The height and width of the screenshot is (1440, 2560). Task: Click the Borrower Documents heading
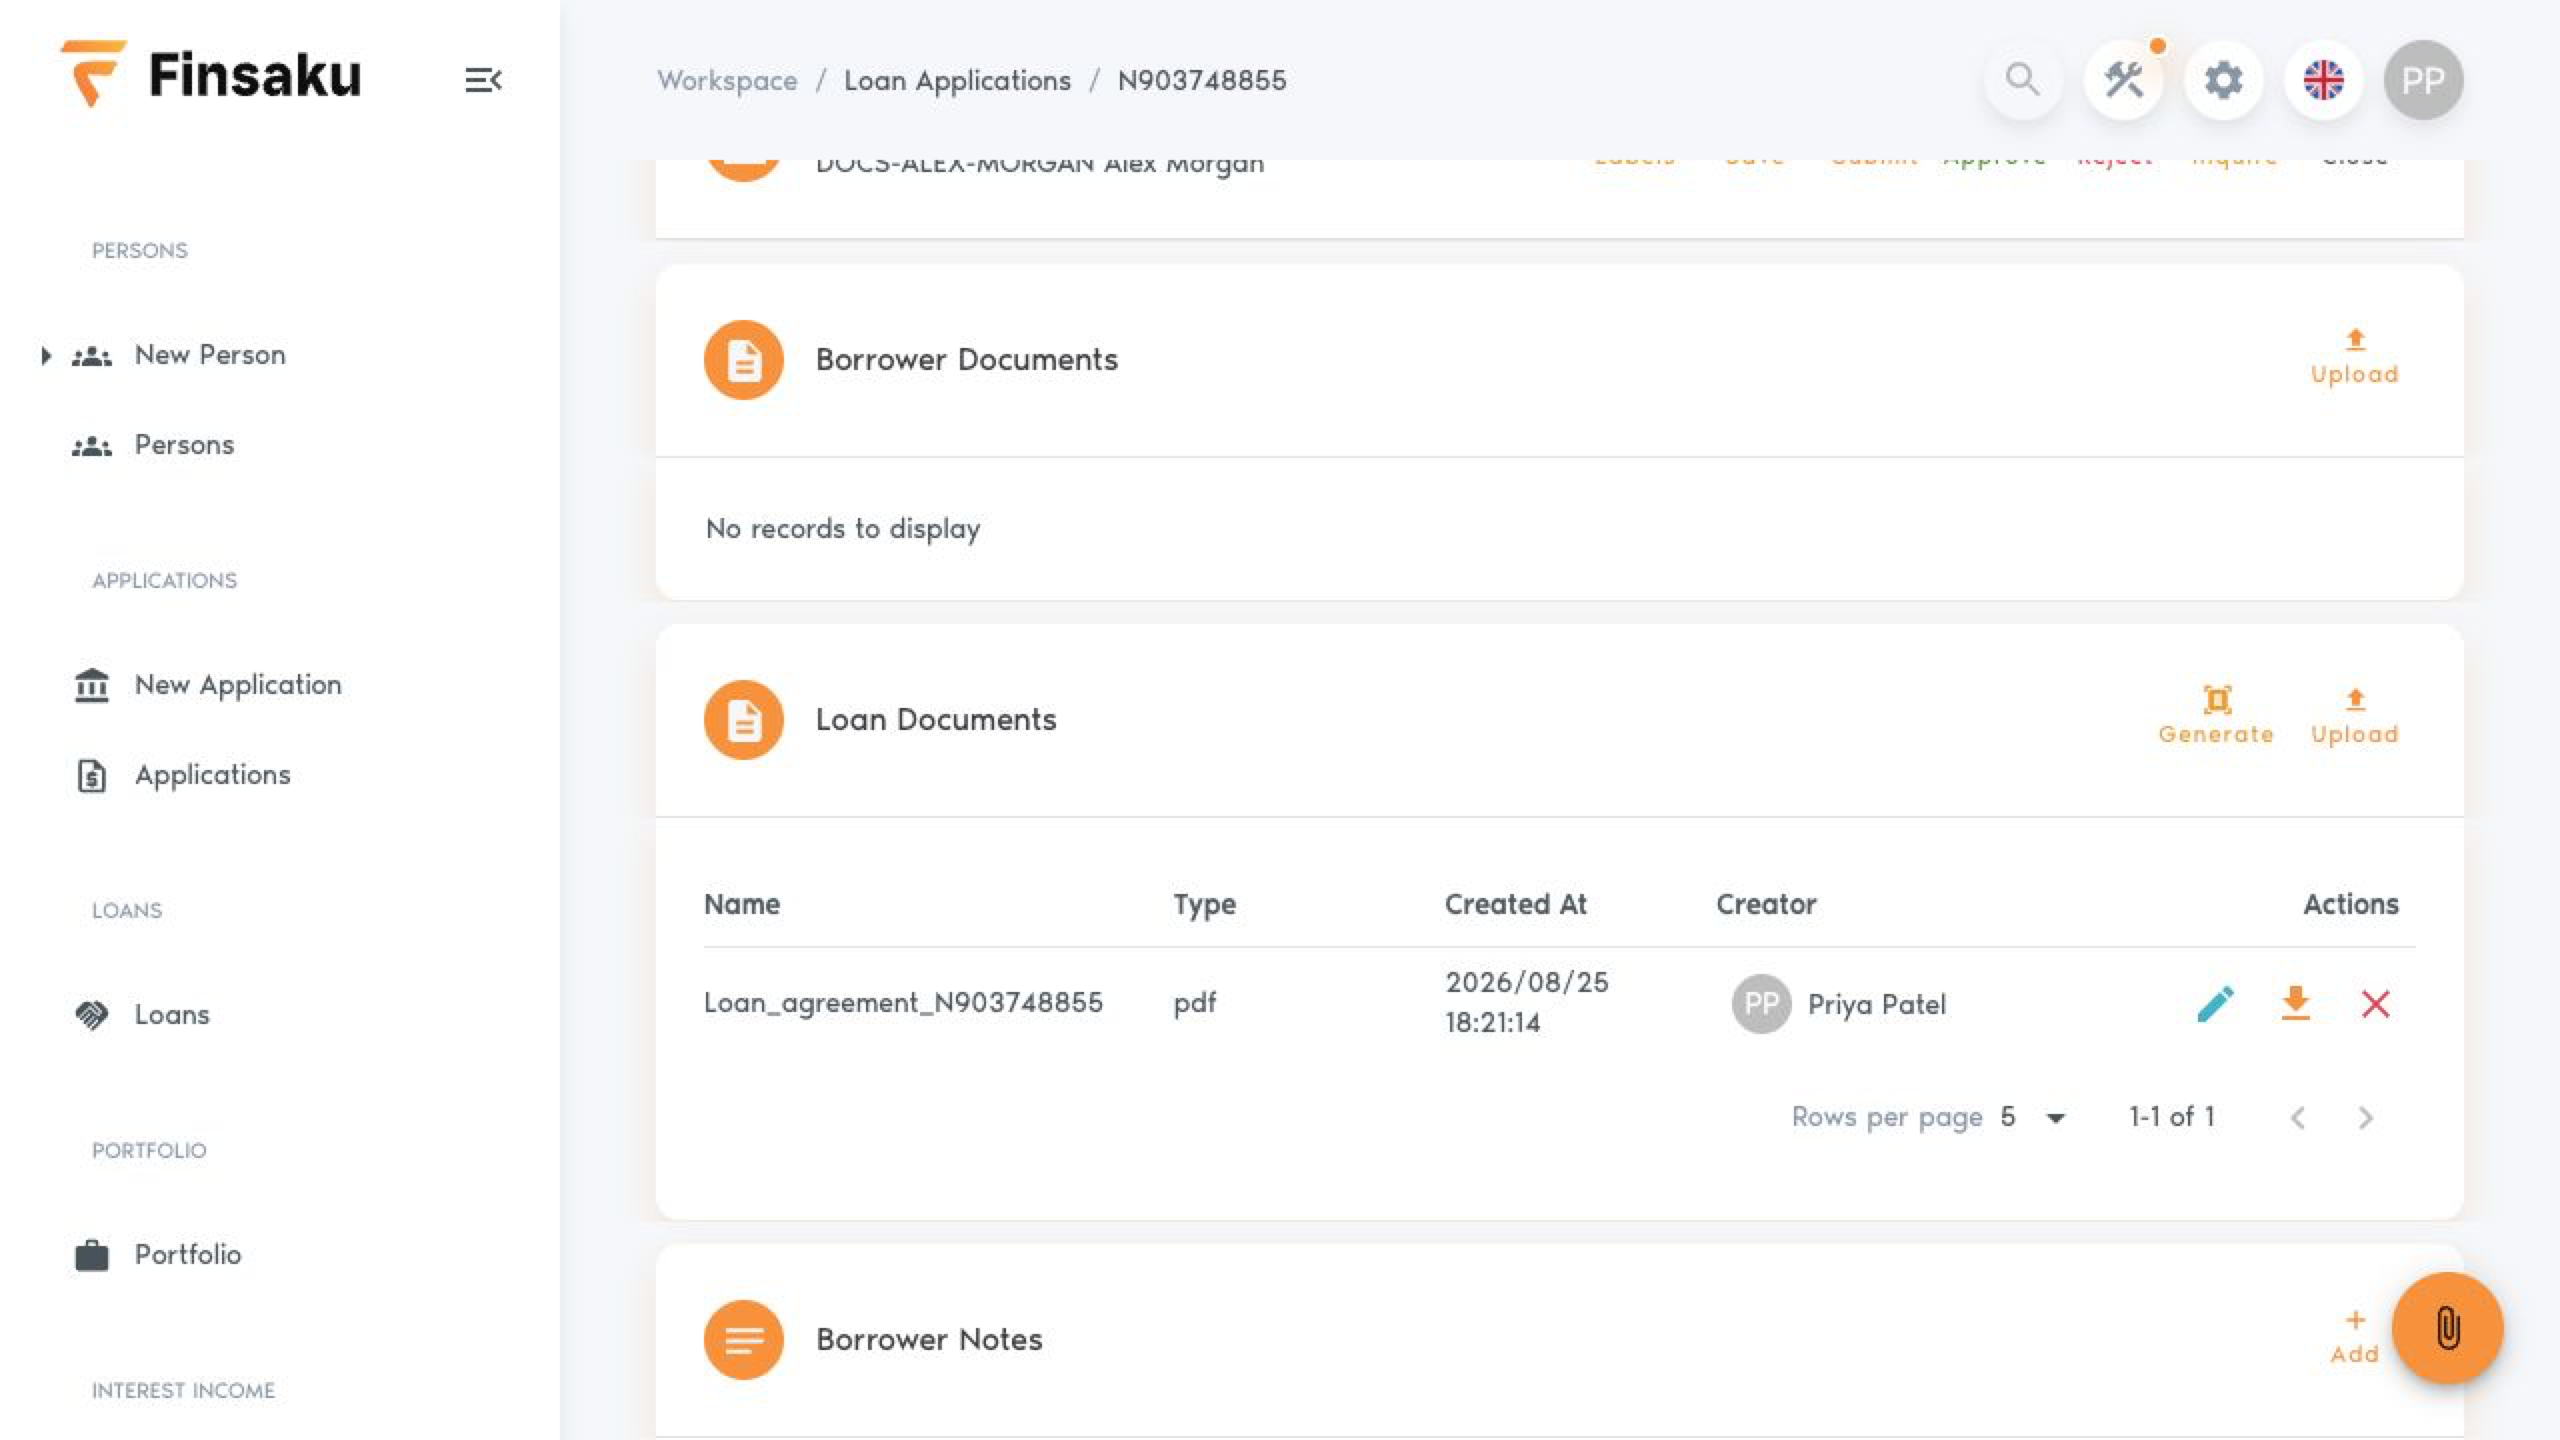(966, 360)
